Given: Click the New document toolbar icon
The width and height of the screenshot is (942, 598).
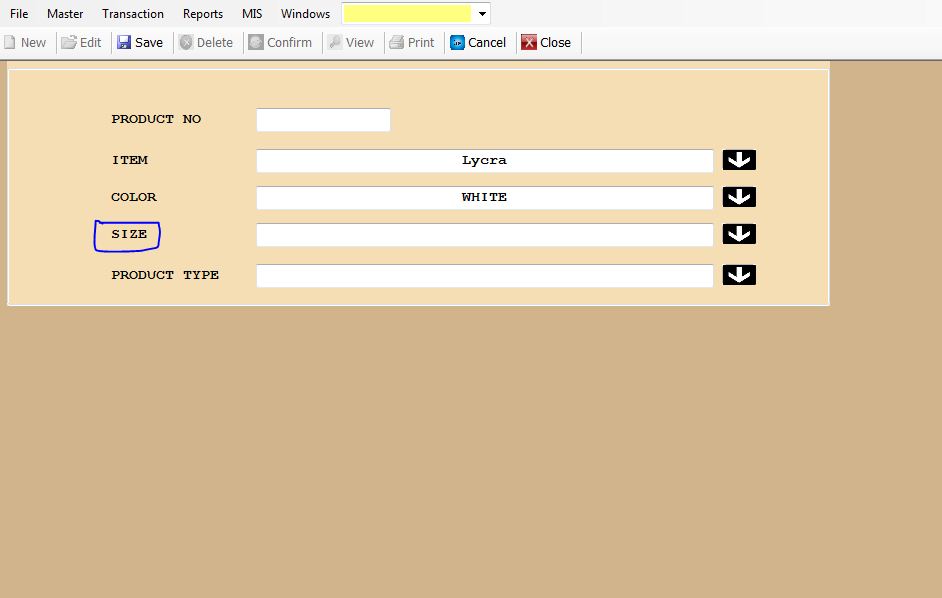Looking at the screenshot, I should [x=10, y=43].
